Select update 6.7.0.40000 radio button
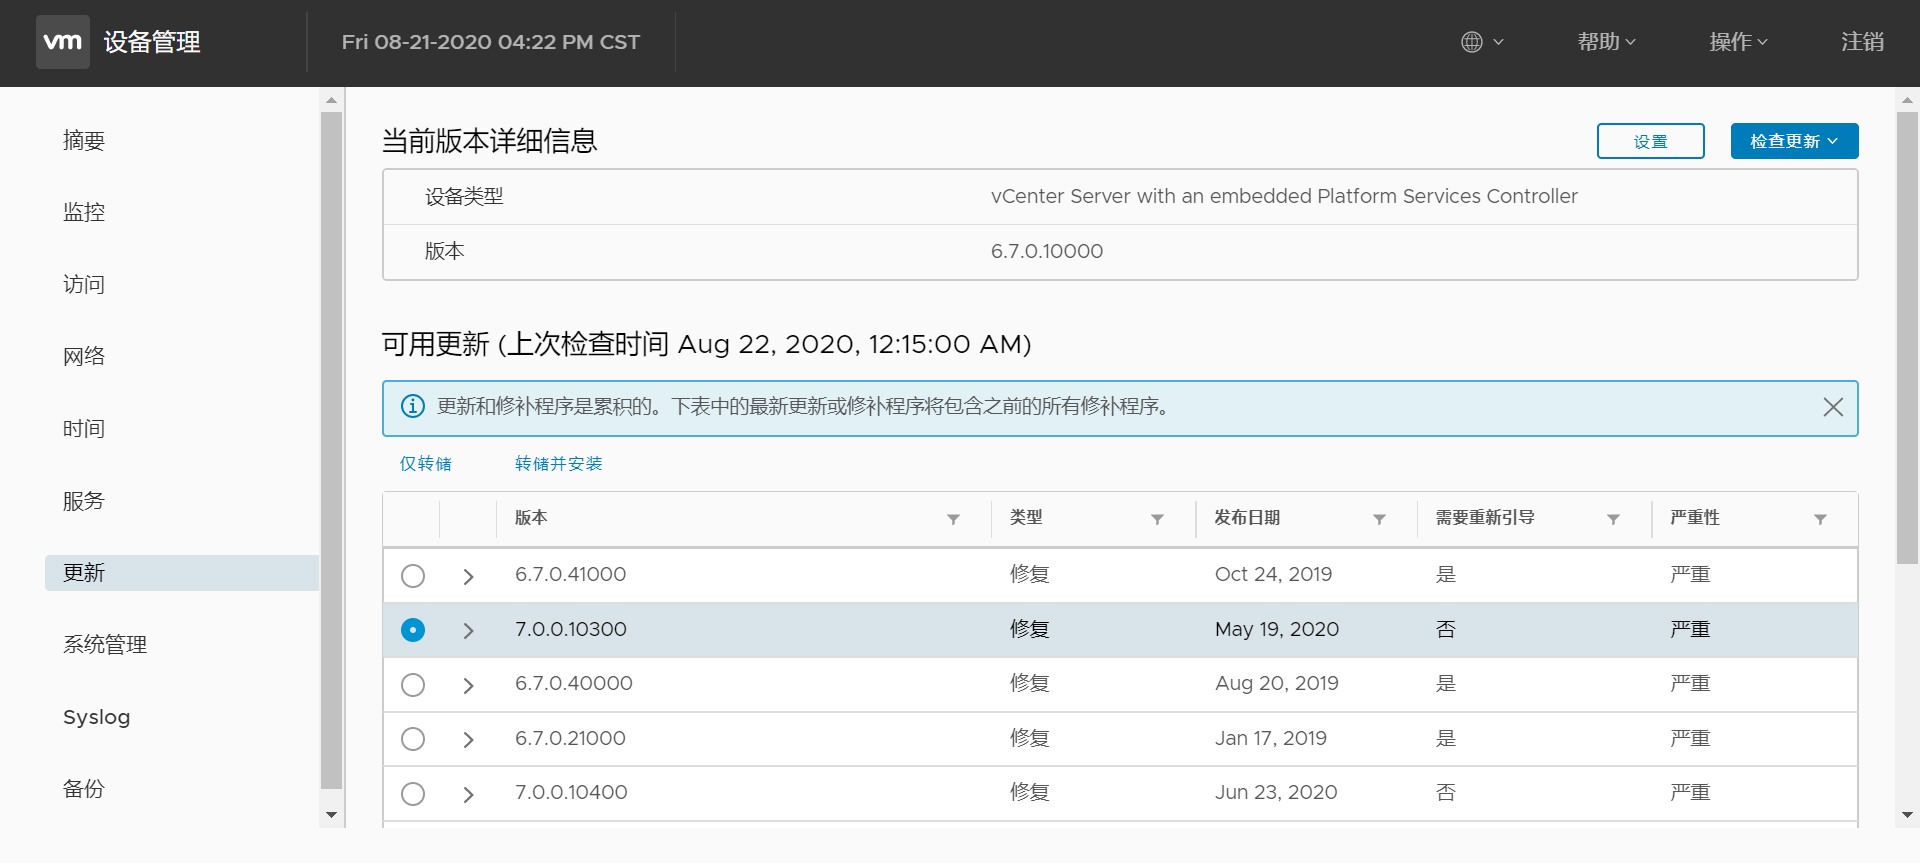 [413, 685]
